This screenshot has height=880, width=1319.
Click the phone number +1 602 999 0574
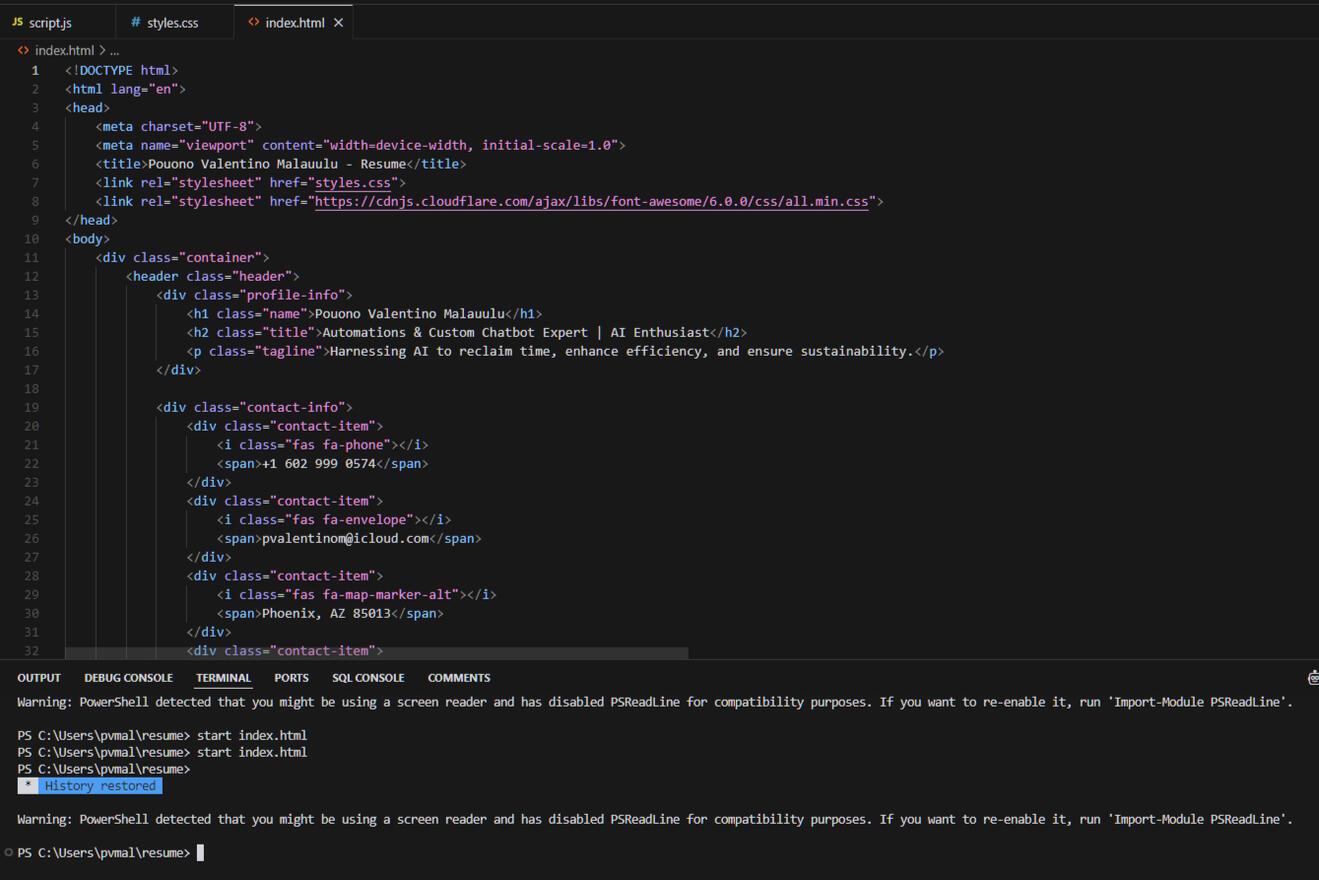click(319, 464)
